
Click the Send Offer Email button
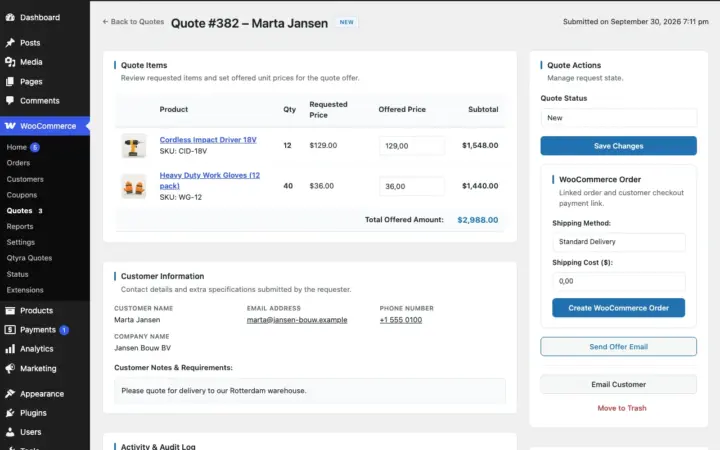pos(618,347)
